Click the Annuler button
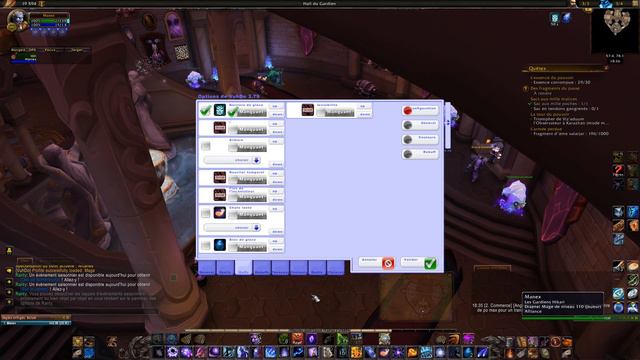The width and height of the screenshot is (640, 360). (376, 263)
